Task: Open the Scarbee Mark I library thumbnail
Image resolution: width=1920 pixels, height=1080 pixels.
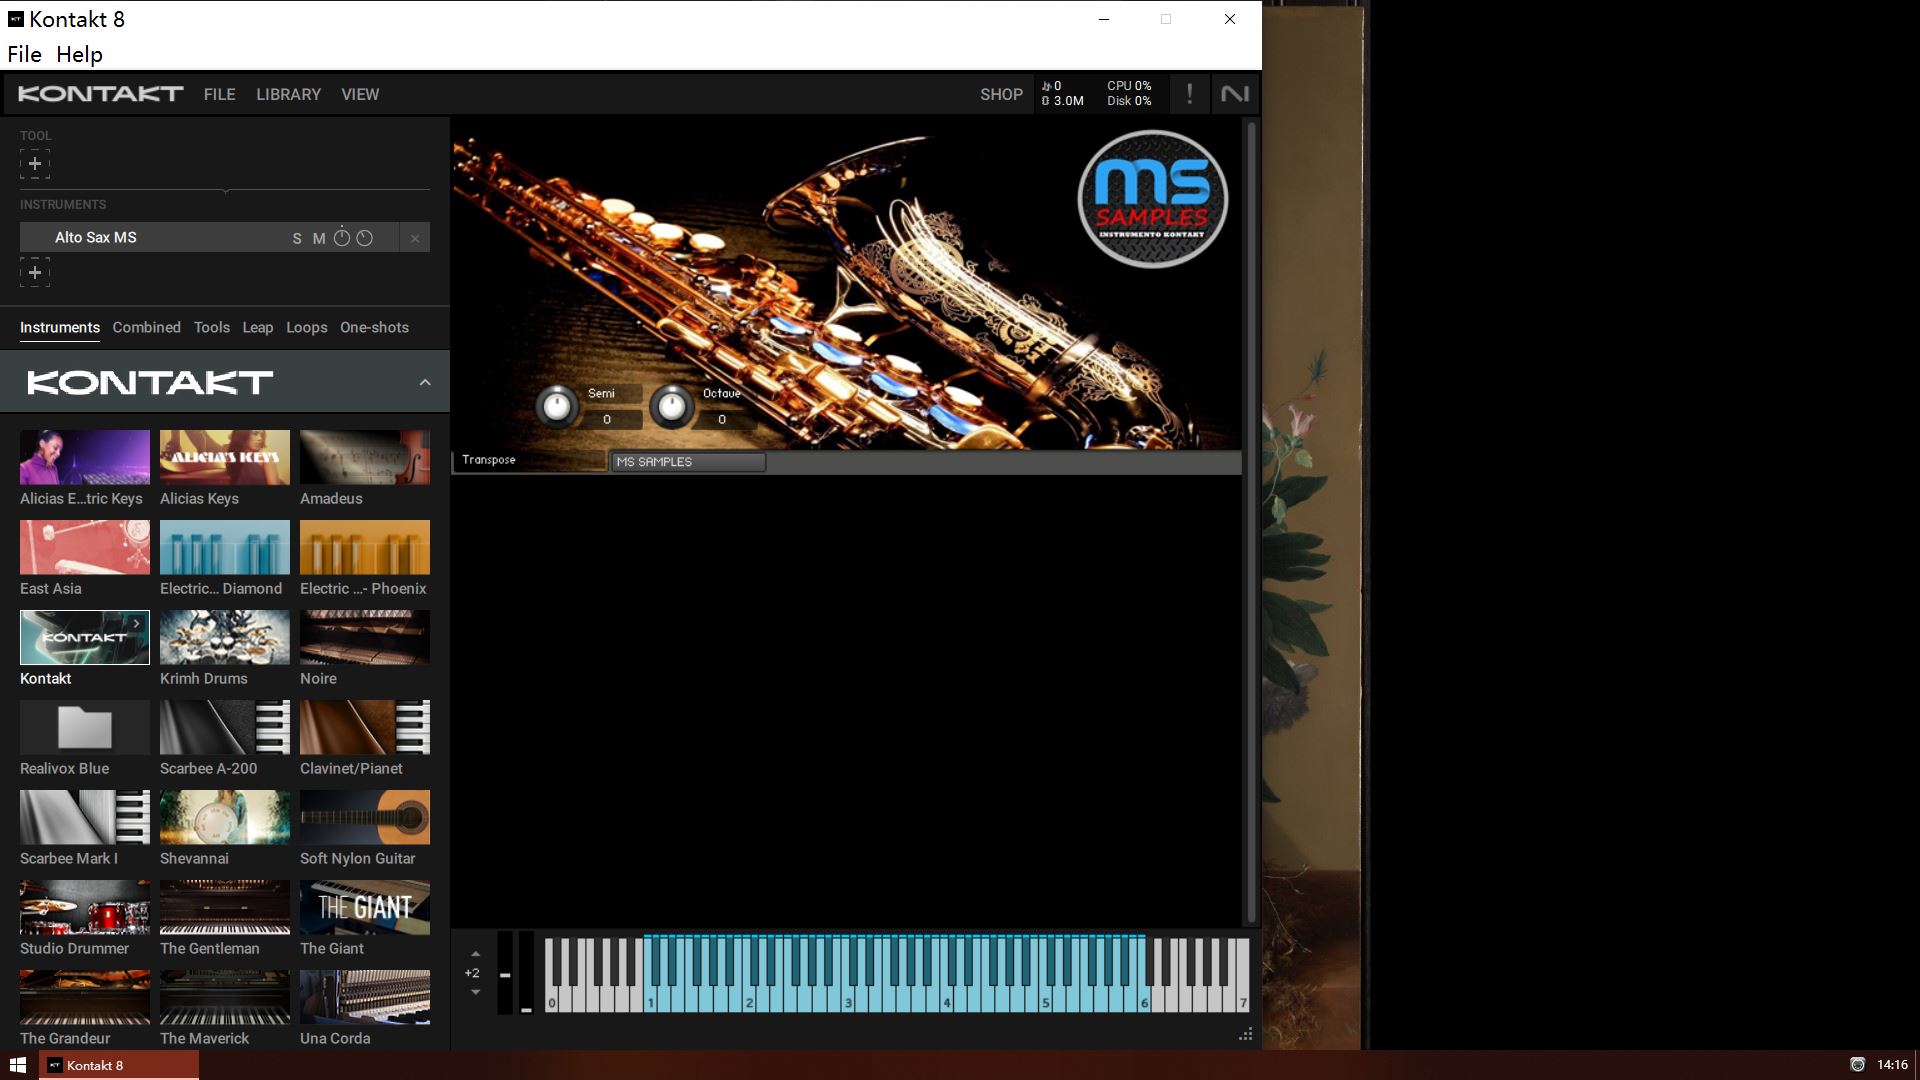Action: 85,817
